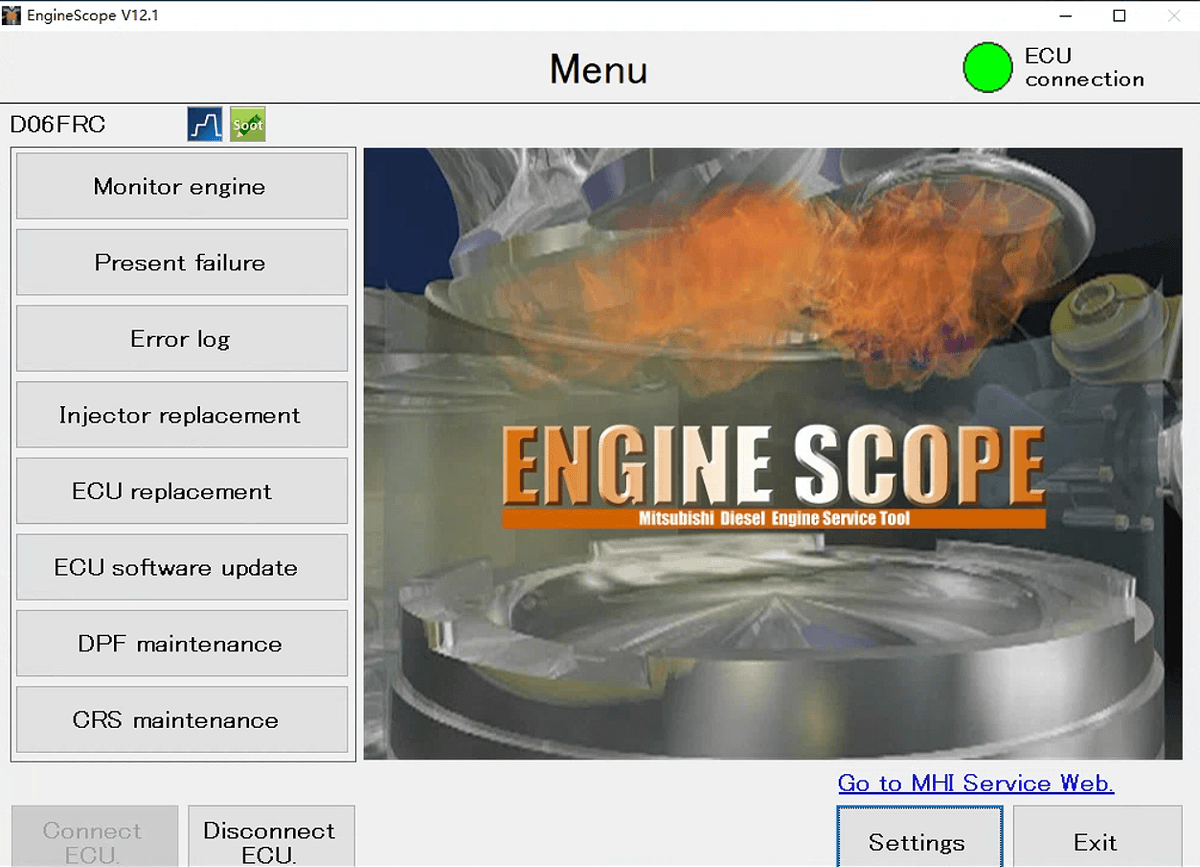
Task: View the Error log
Action: point(181,339)
